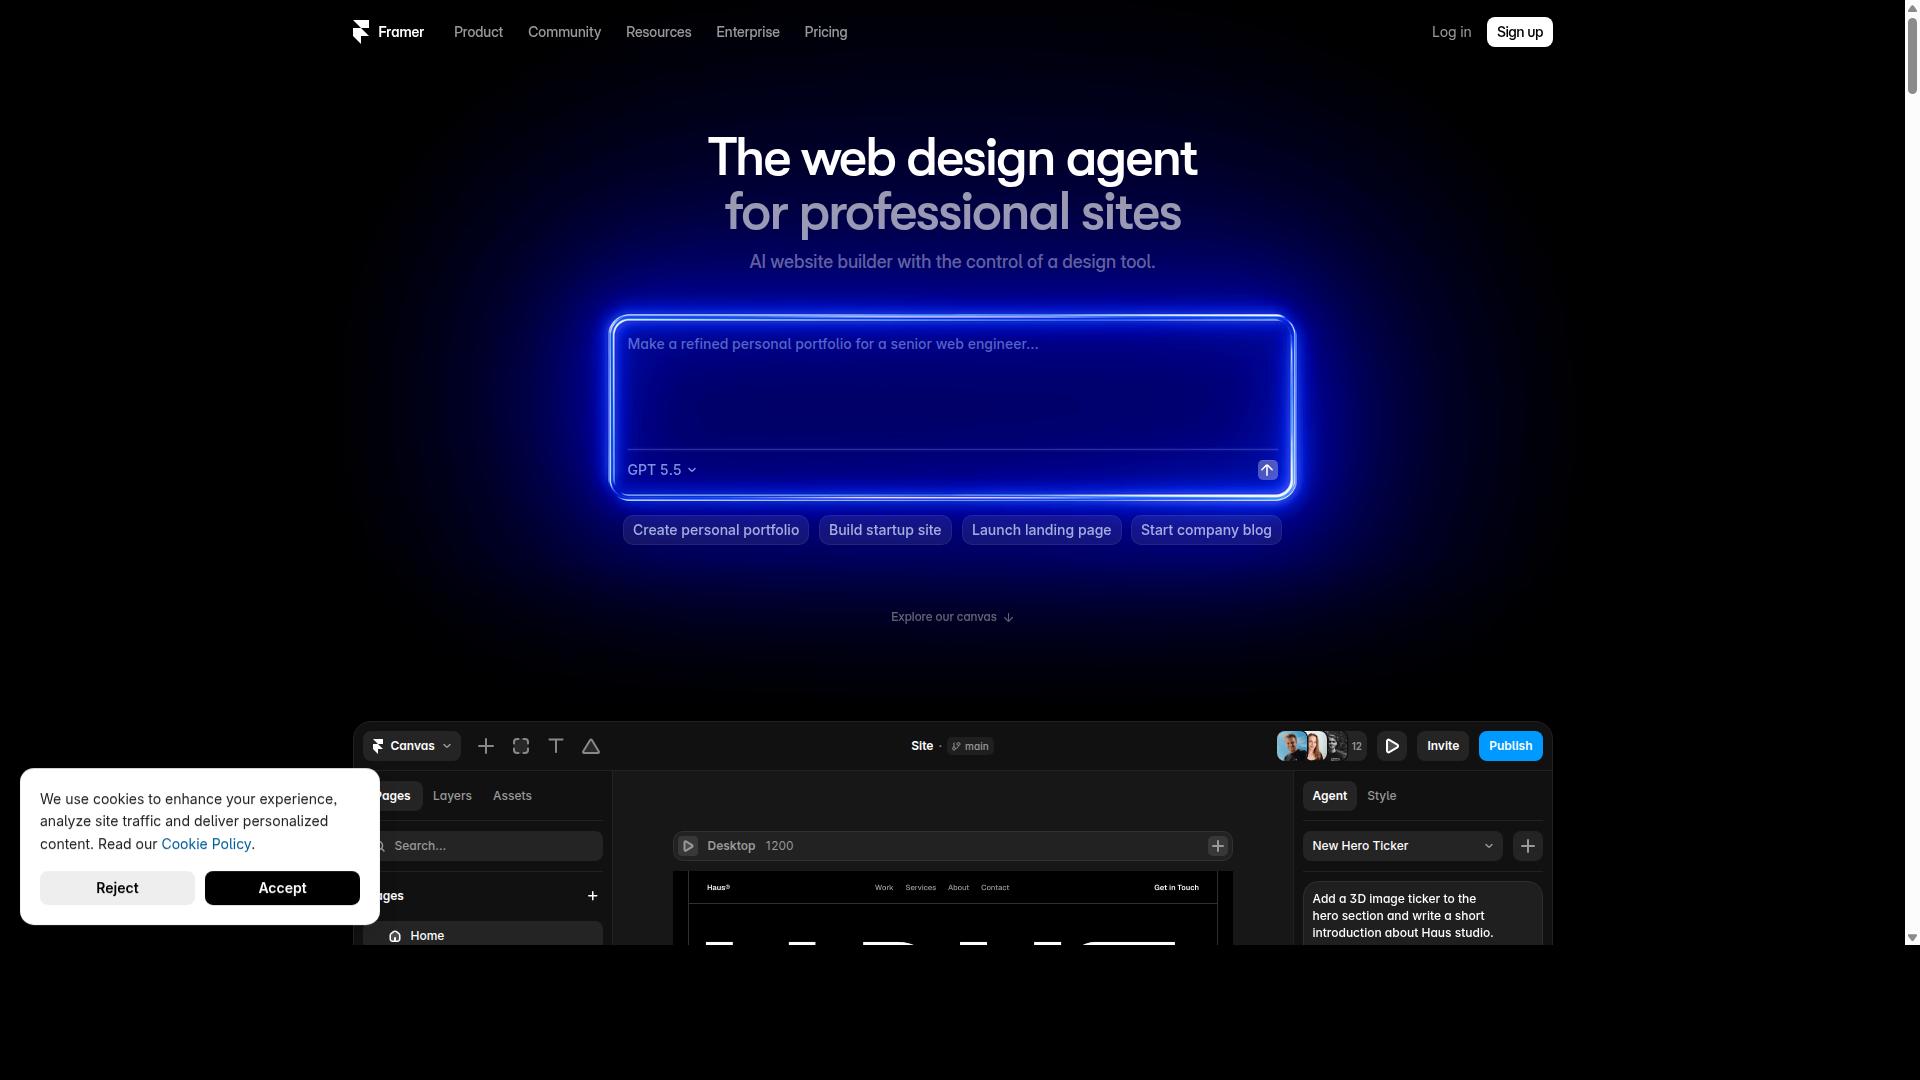The image size is (1920, 1080).
Task: Click Work in the Haus preview nav
Action: tap(884, 888)
